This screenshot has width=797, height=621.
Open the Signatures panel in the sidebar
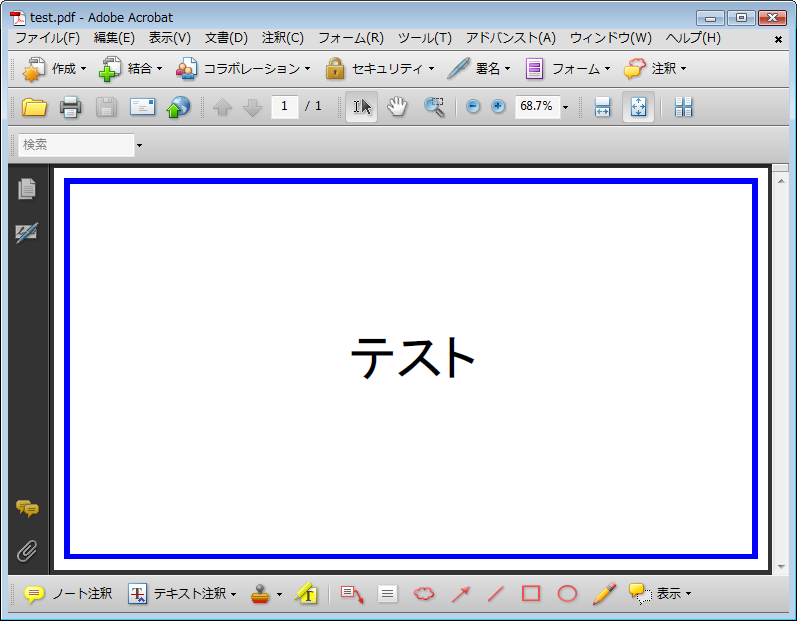(26, 233)
